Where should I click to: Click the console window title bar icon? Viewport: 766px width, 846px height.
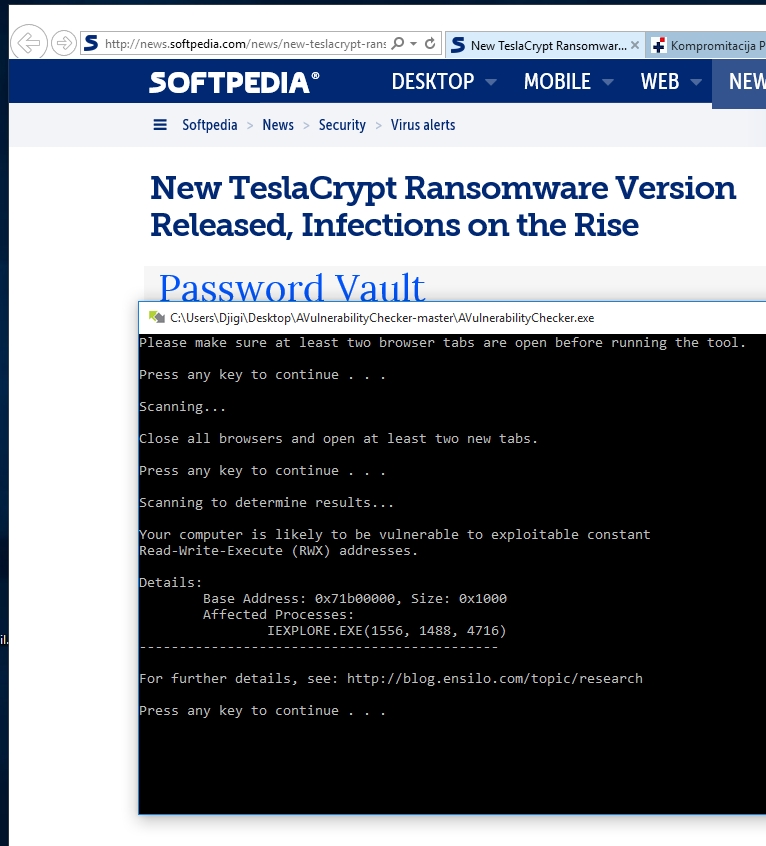[x=156, y=317]
